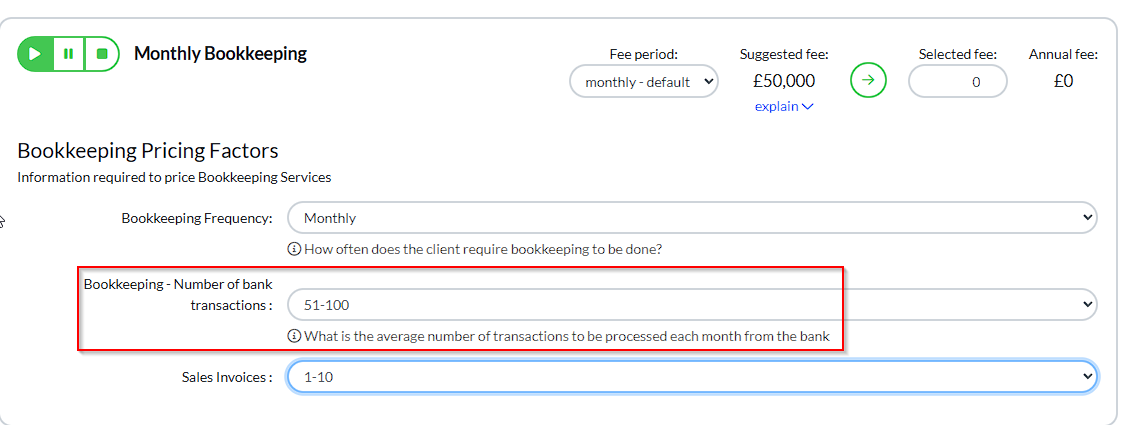Apply suggested fee with green arrow

868,81
